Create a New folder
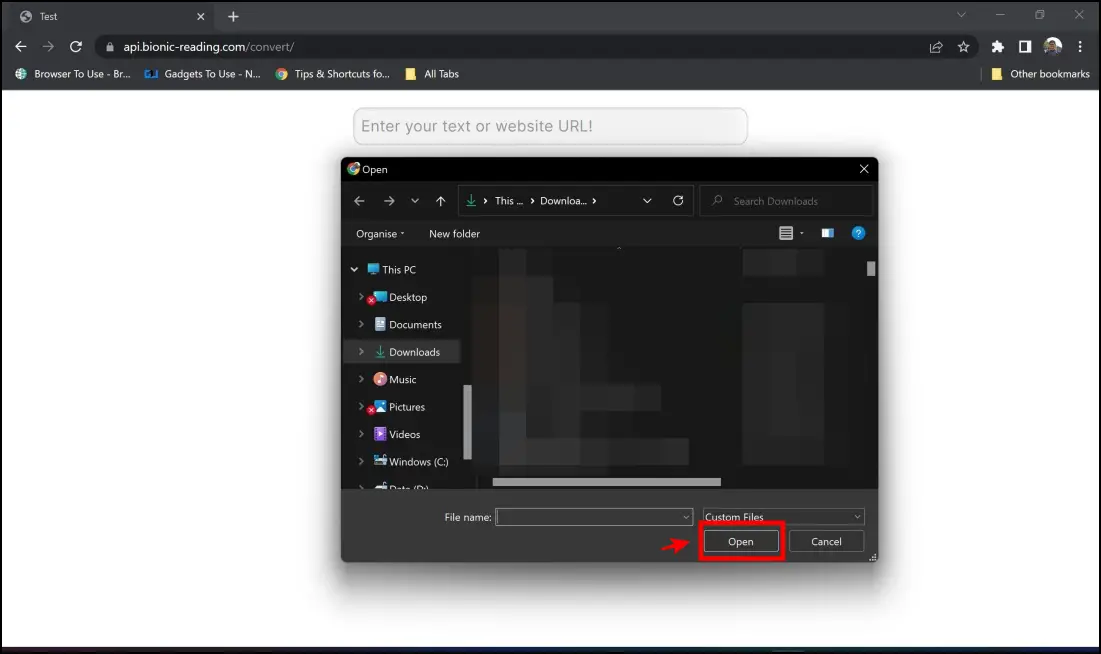This screenshot has height=654, width=1101. (454, 234)
